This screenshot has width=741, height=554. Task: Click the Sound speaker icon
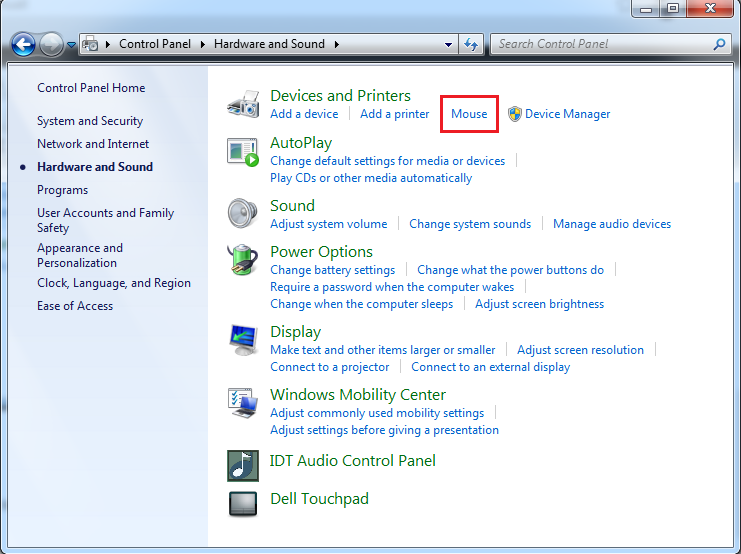pyautogui.click(x=244, y=214)
